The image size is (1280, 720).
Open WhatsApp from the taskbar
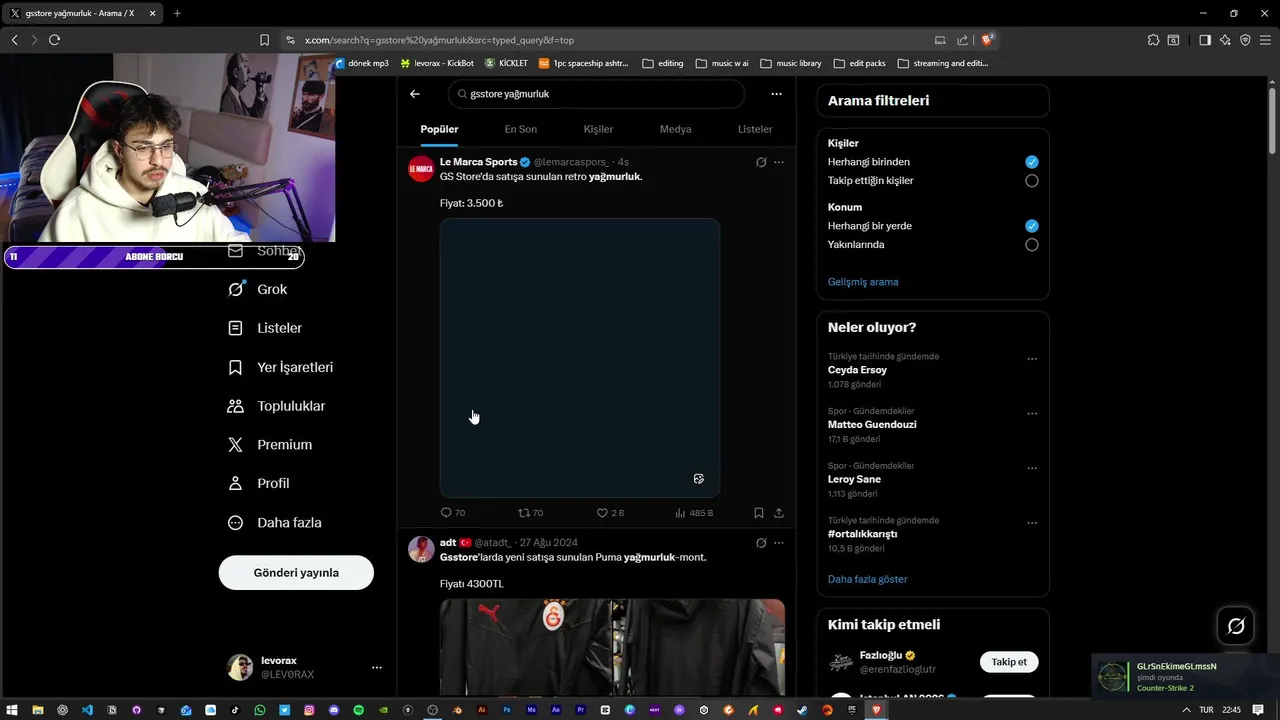[x=260, y=710]
